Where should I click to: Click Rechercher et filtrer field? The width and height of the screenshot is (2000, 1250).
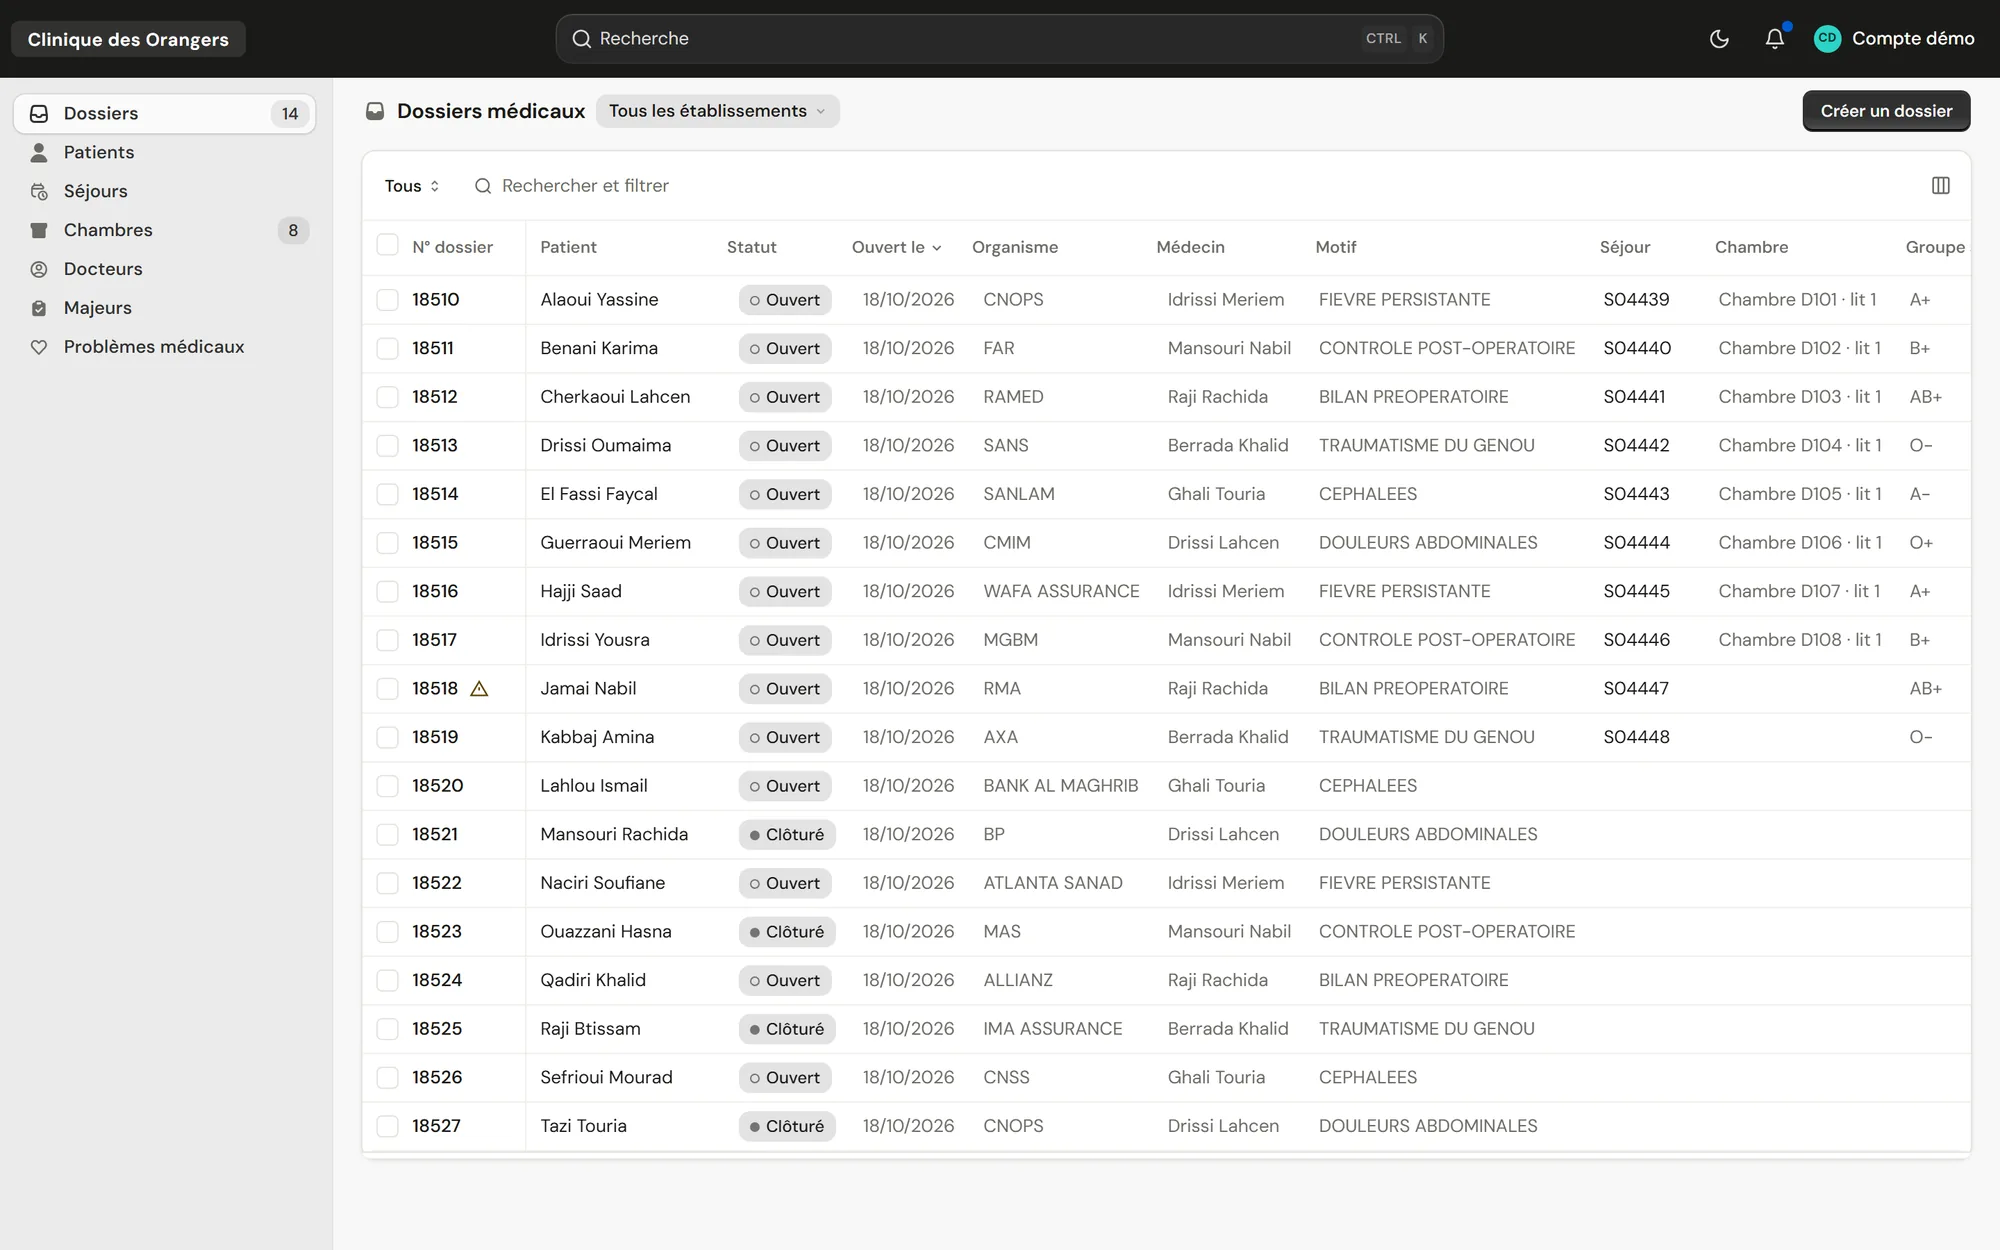(x=585, y=186)
